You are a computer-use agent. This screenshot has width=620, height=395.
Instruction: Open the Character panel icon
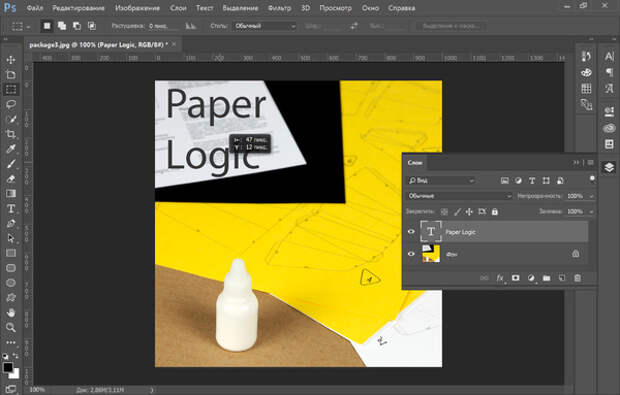[609, 56]
